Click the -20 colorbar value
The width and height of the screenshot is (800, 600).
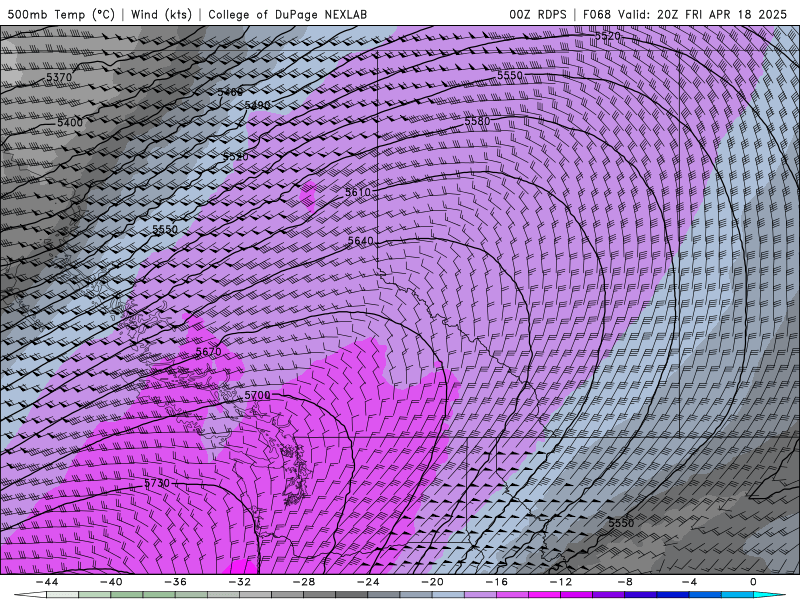433,582
